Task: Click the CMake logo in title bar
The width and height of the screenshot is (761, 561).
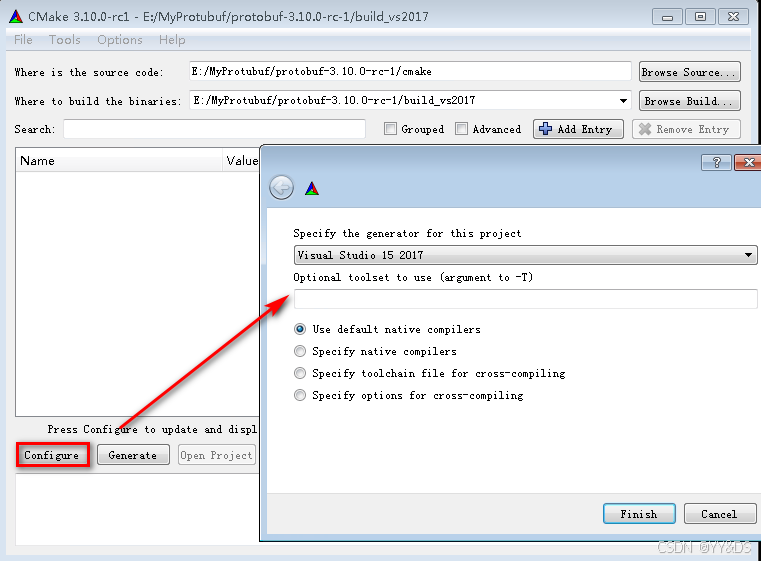Action: click(16, 16)
